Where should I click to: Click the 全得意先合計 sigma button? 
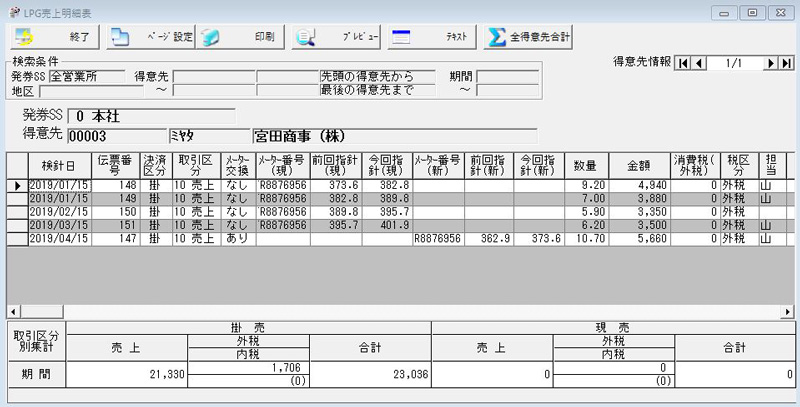click(529, 36)
